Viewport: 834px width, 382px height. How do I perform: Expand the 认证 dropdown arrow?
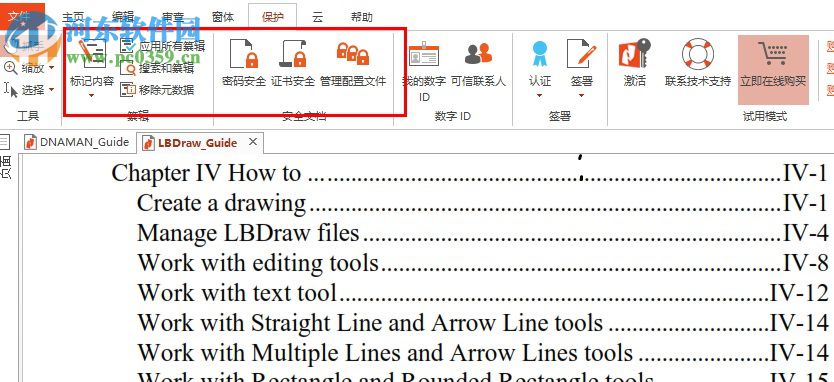pos(539,96)
